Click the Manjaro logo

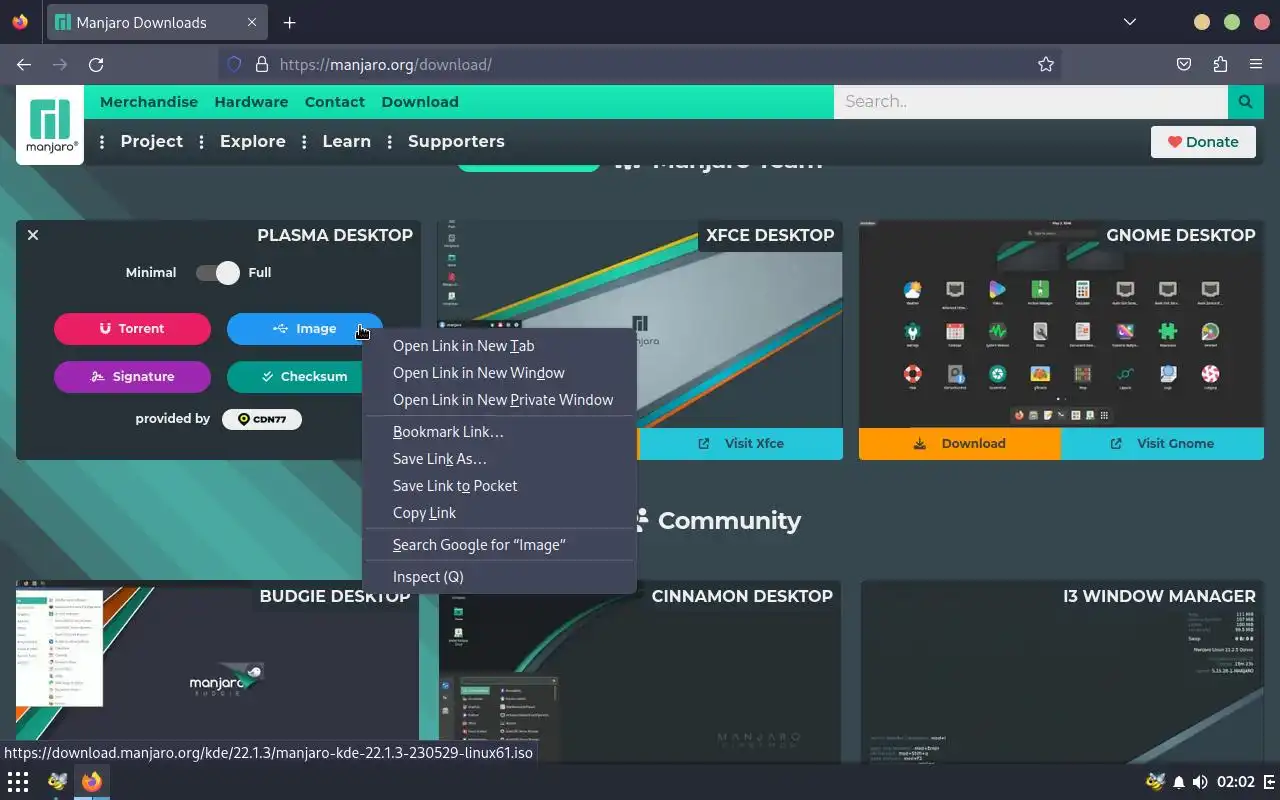[50, 125]
